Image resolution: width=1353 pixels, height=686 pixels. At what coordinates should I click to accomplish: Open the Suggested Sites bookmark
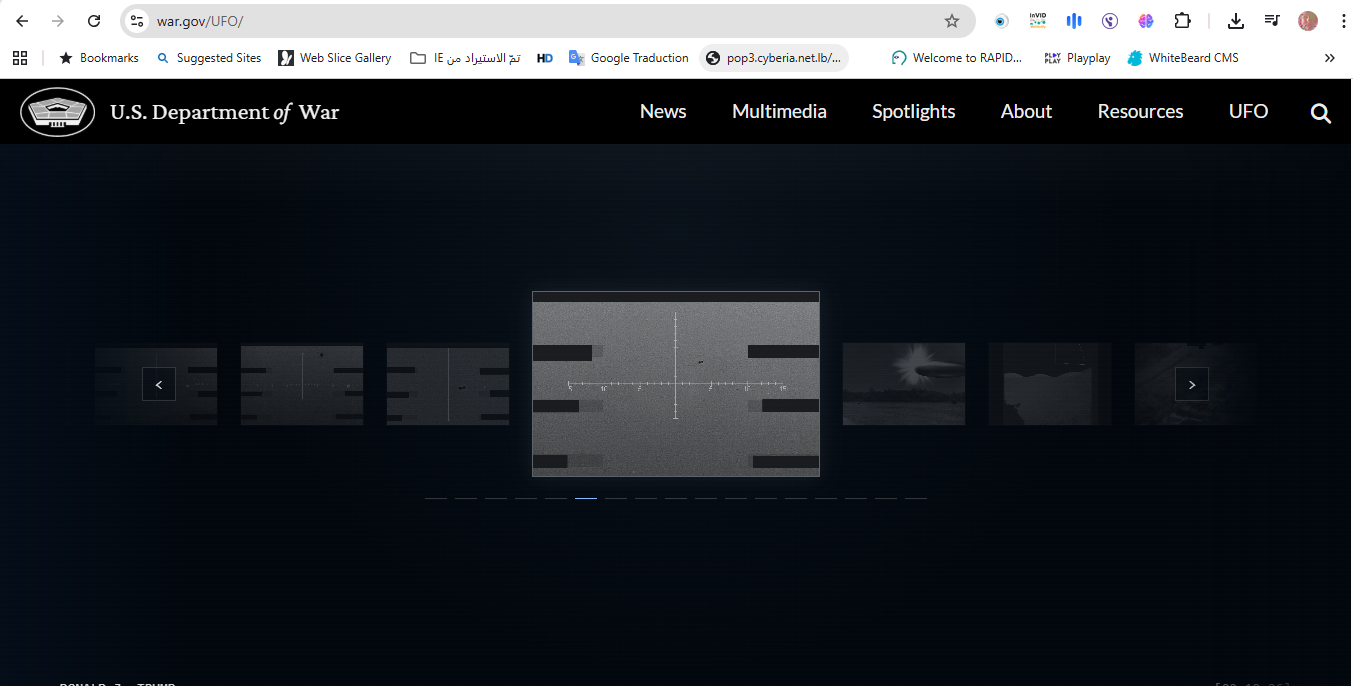click(x=209, y=58)
